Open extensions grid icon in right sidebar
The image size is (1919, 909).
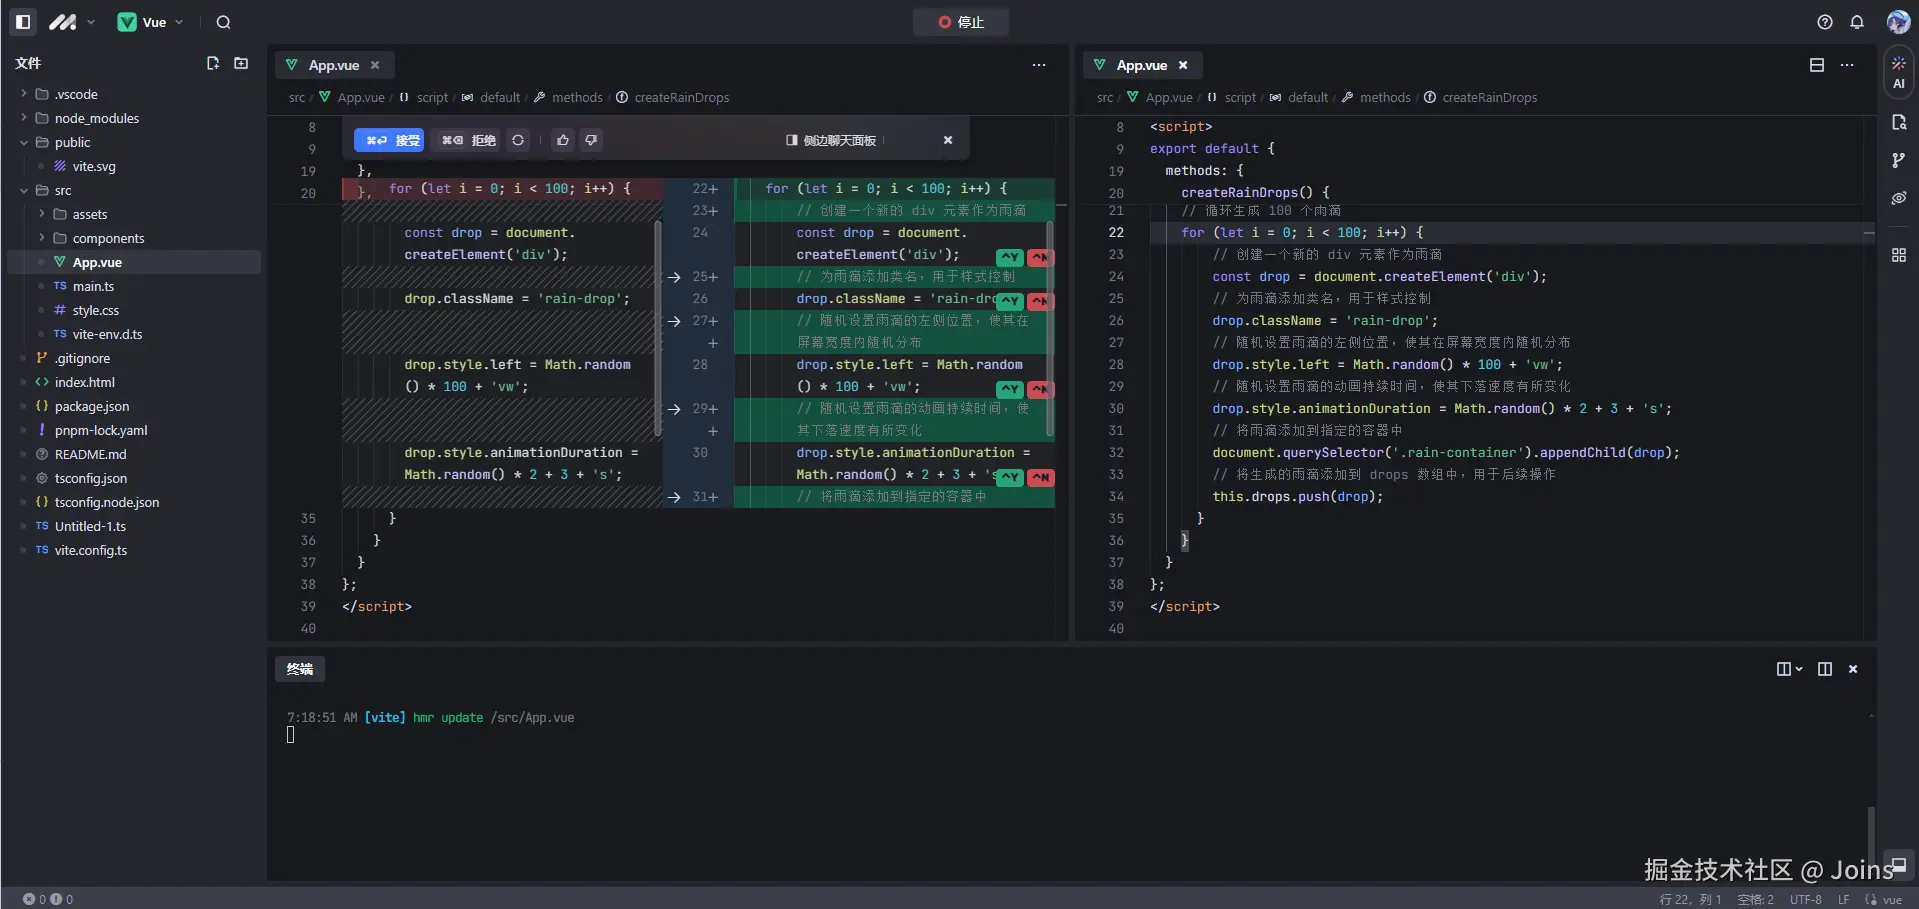pos(1898,255)
